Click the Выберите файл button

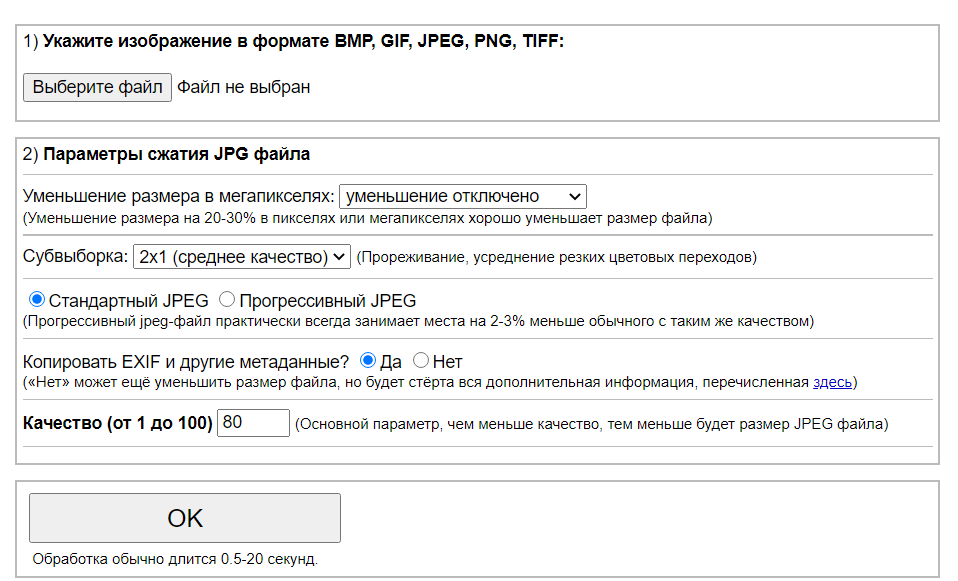pyautogui.click(x=97, y=87)
